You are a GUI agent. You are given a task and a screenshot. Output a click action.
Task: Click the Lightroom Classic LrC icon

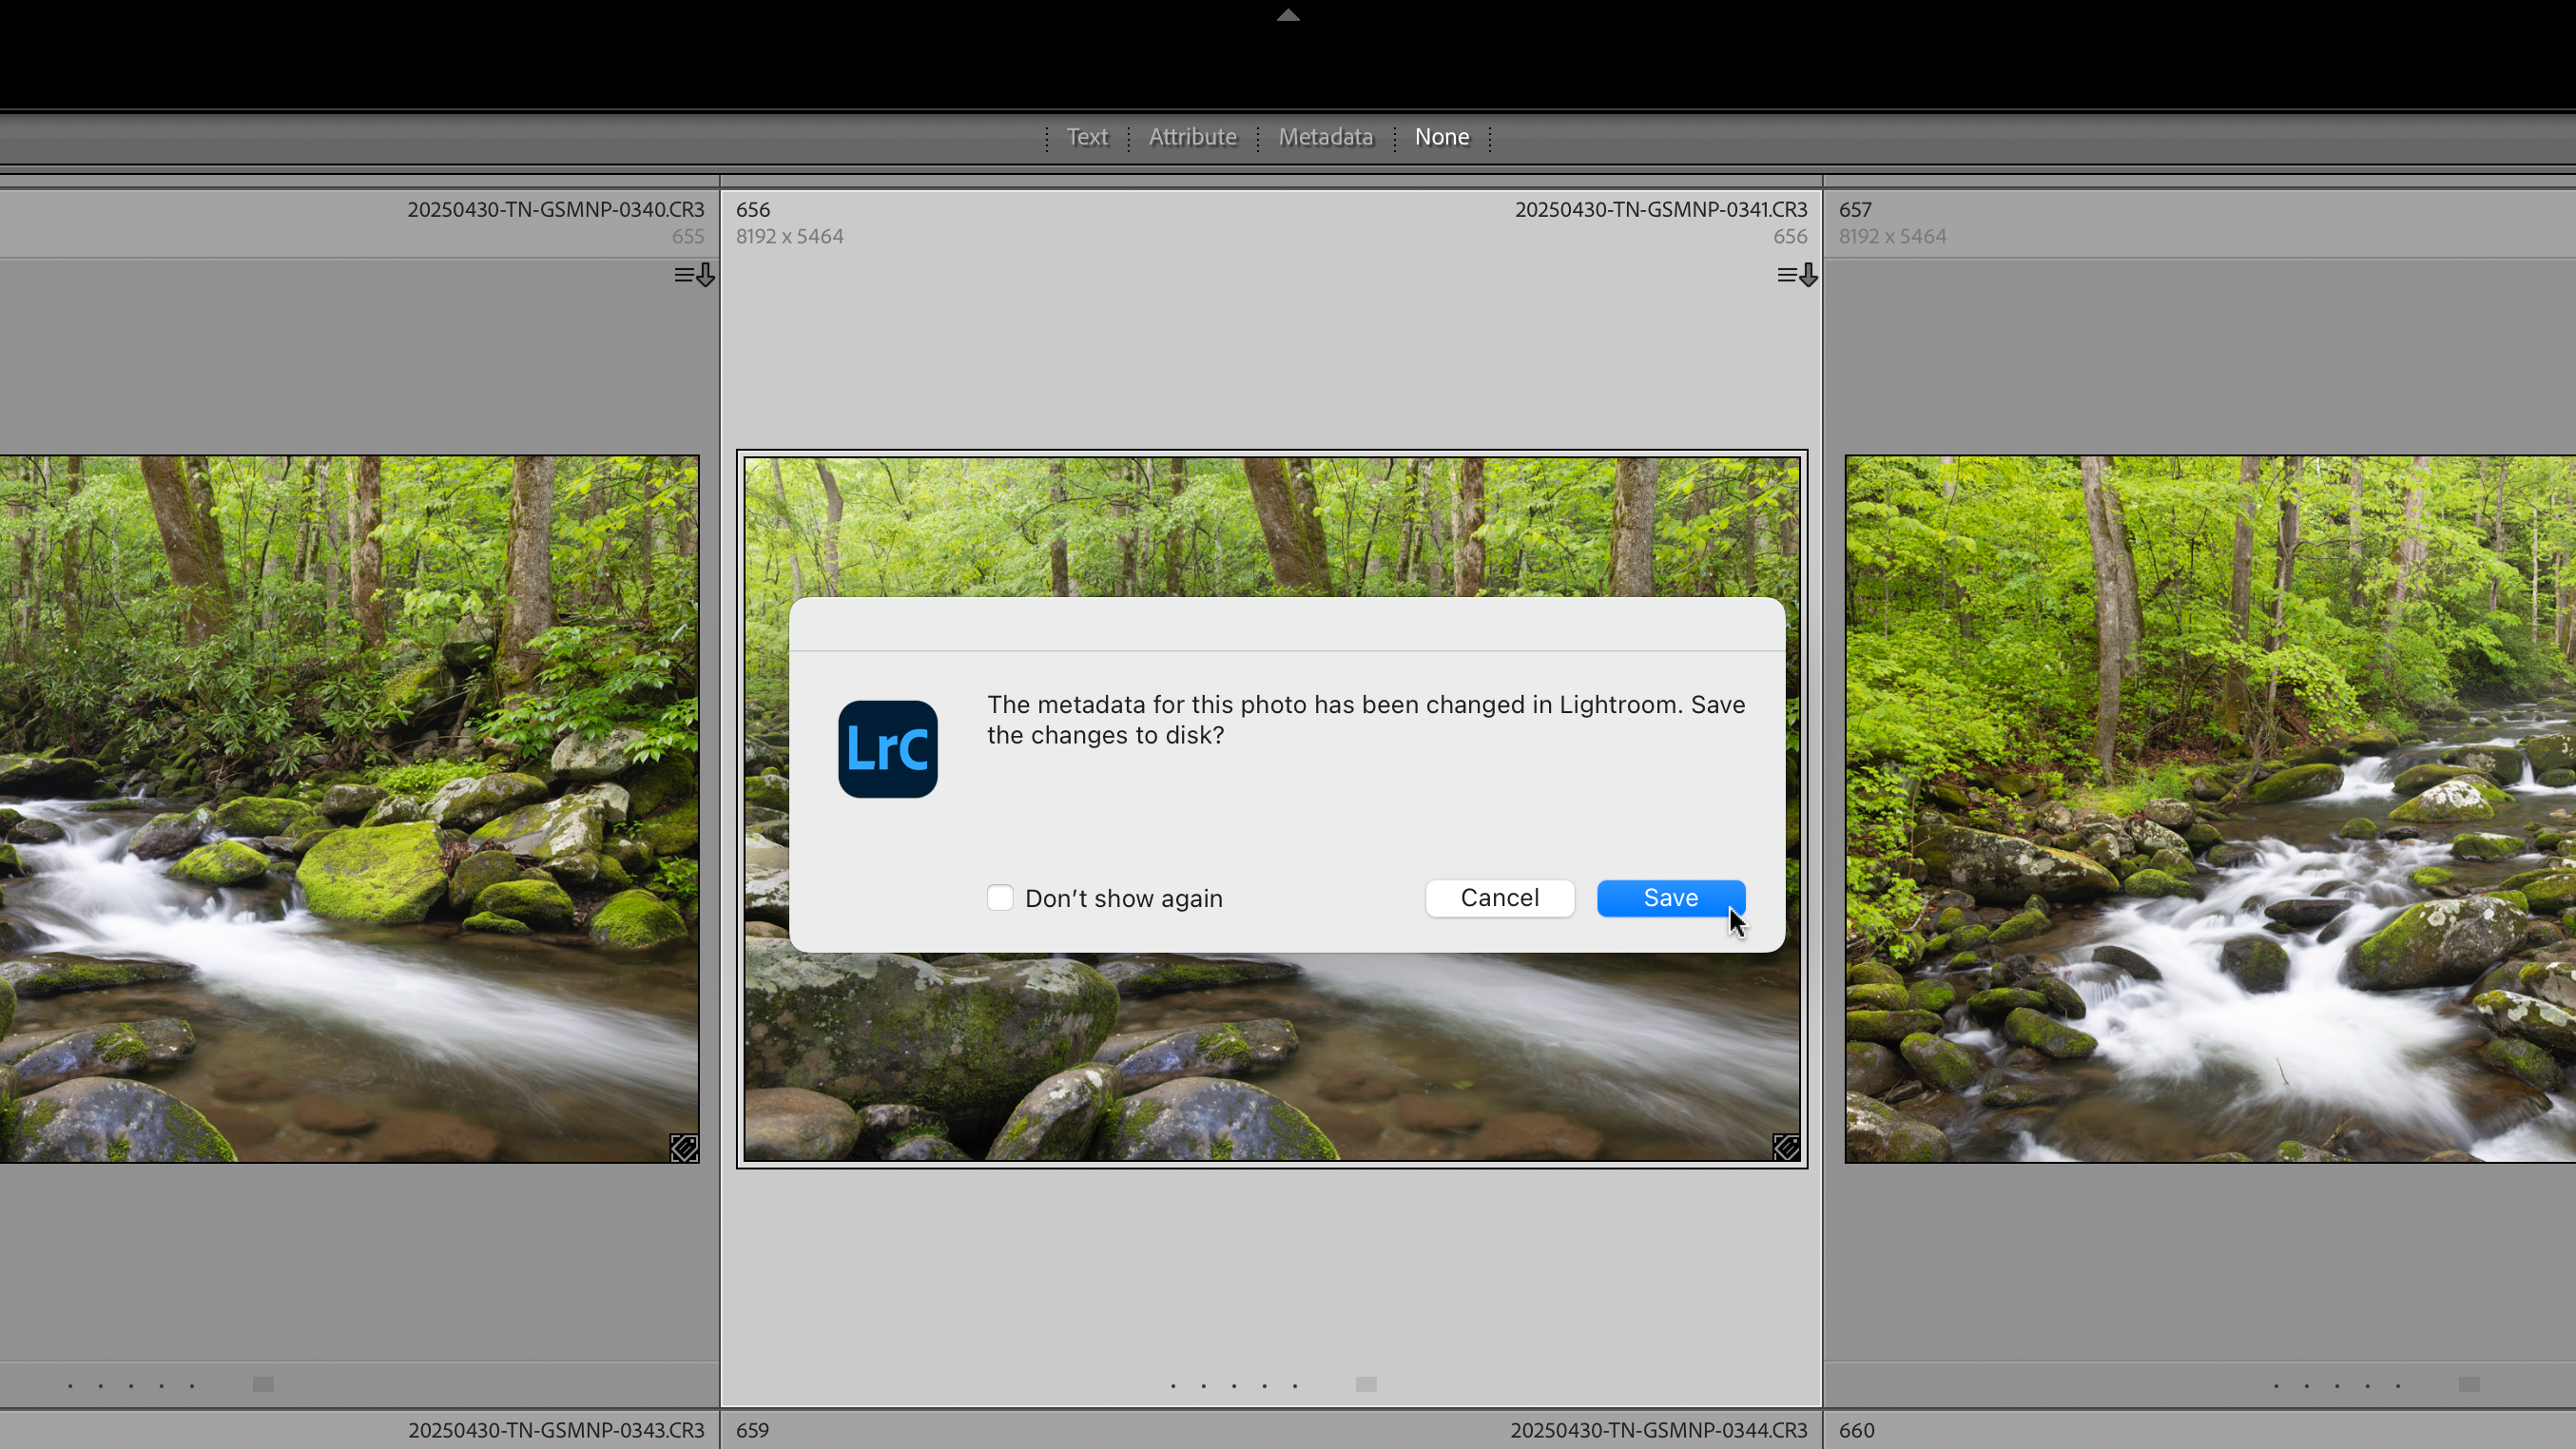click(887, 749)
